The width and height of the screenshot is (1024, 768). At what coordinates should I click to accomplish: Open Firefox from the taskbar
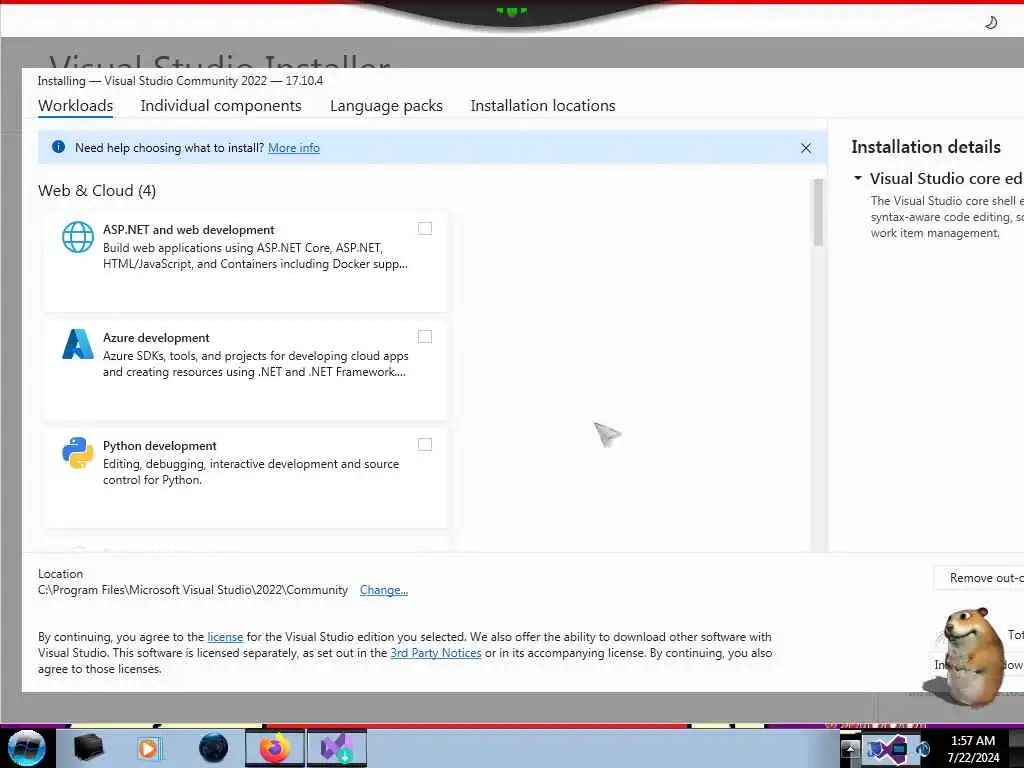275,748
